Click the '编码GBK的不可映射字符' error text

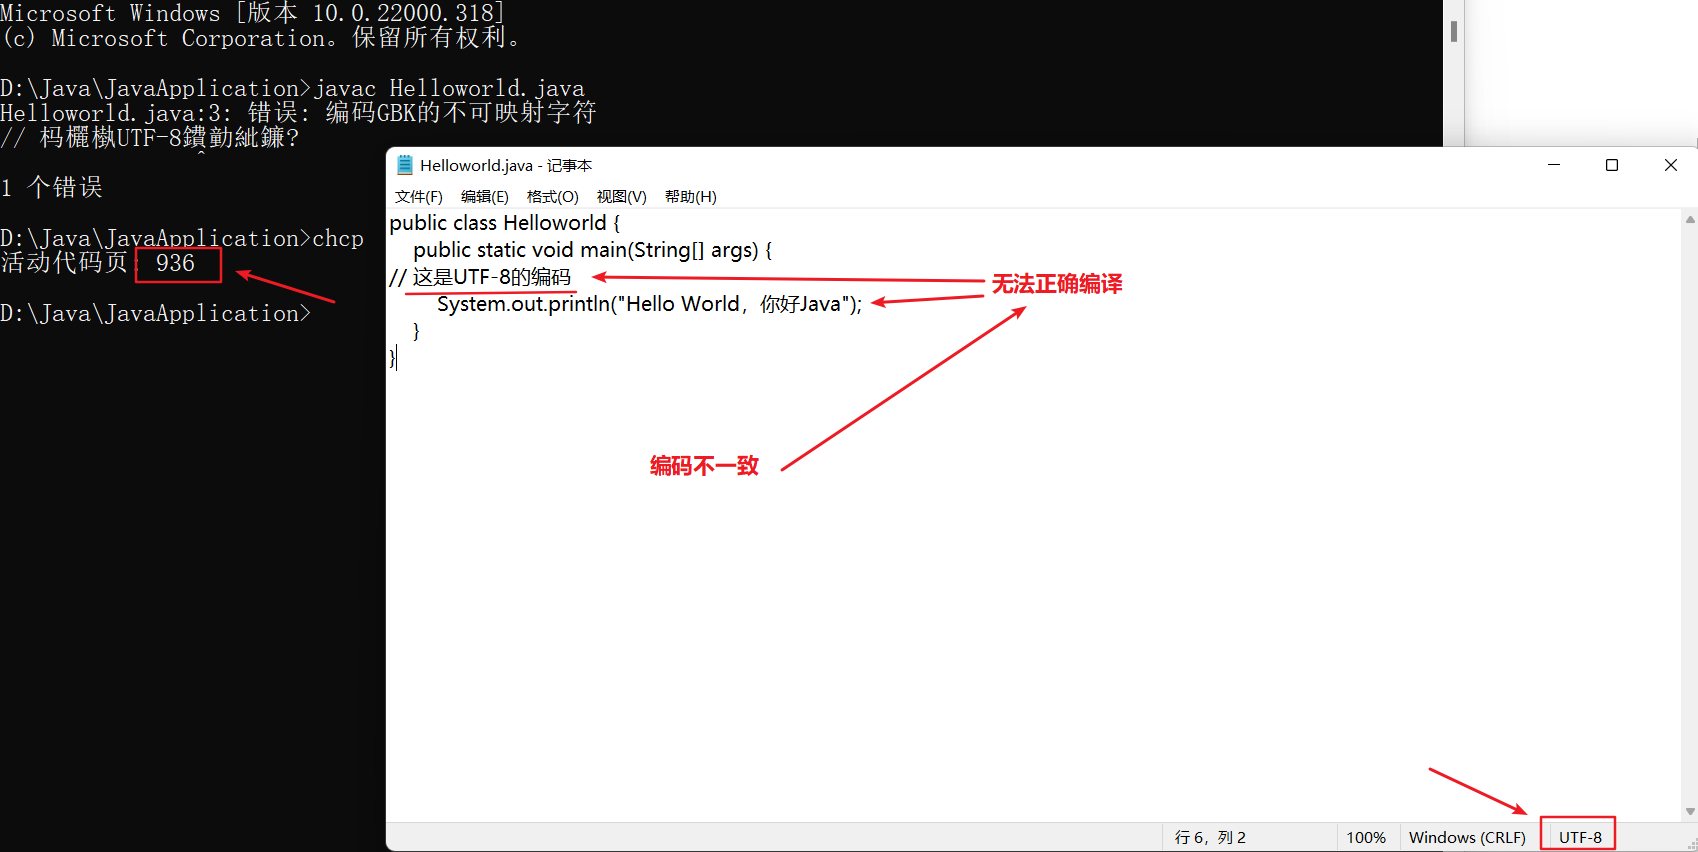tap(461, 112)
